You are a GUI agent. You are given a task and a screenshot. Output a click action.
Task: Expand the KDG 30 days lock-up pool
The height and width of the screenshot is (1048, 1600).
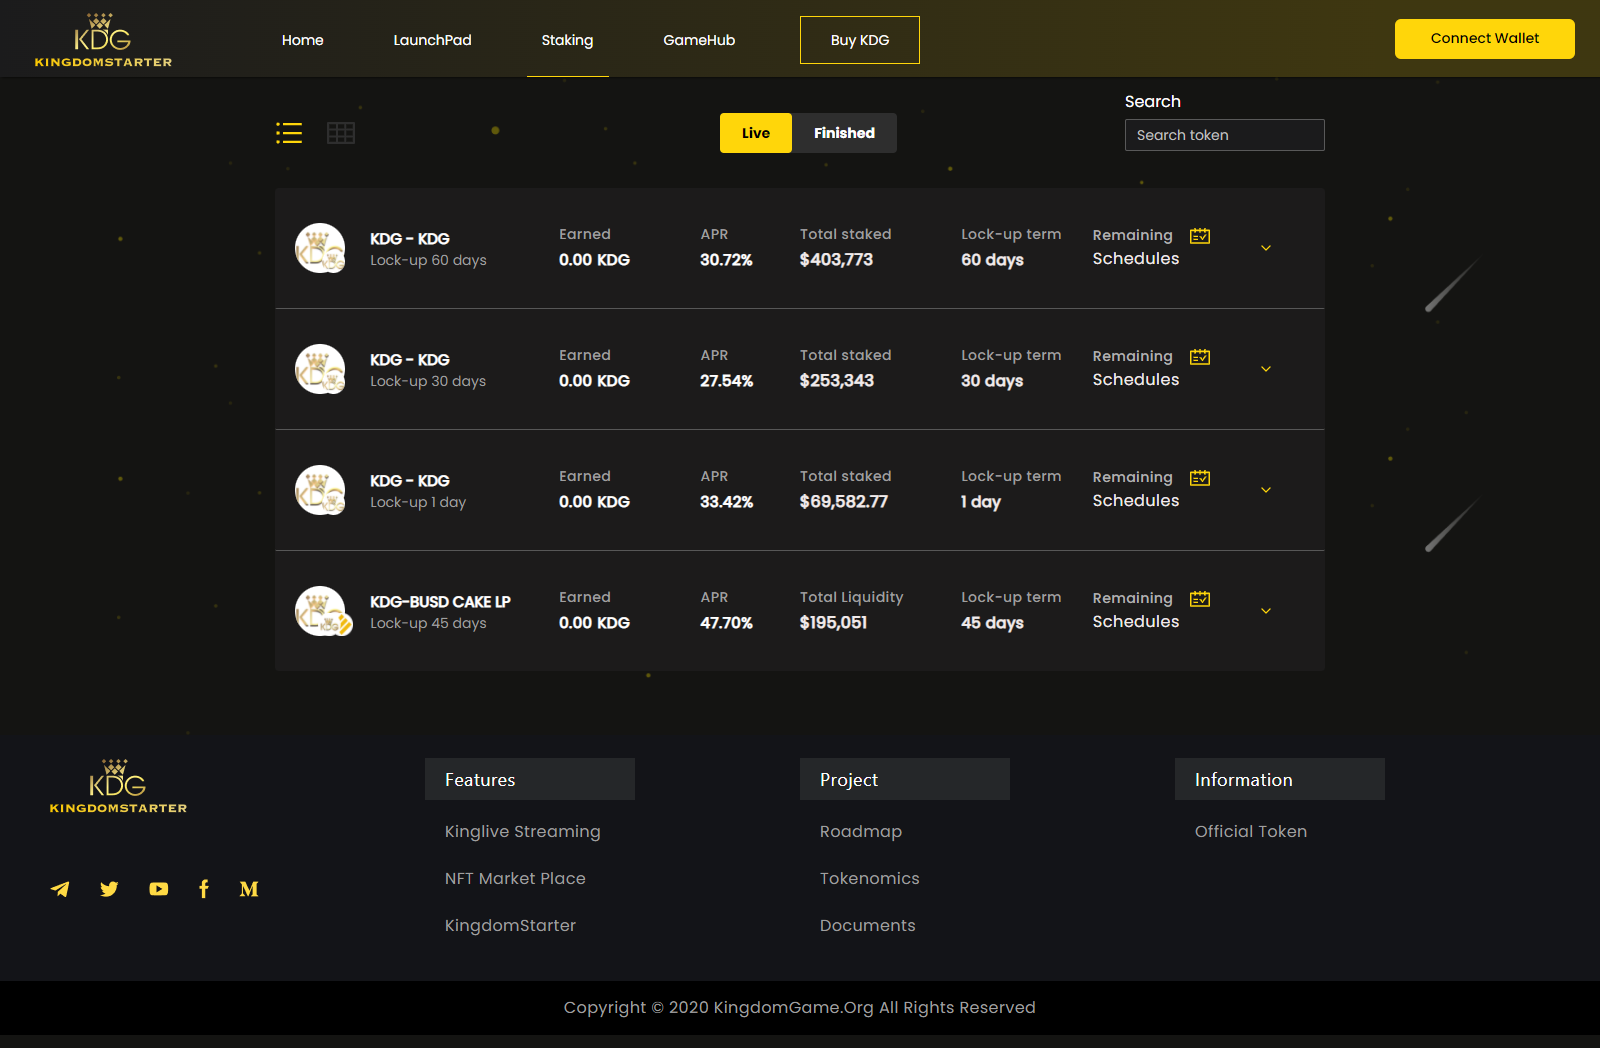[x=1266, y=369]
